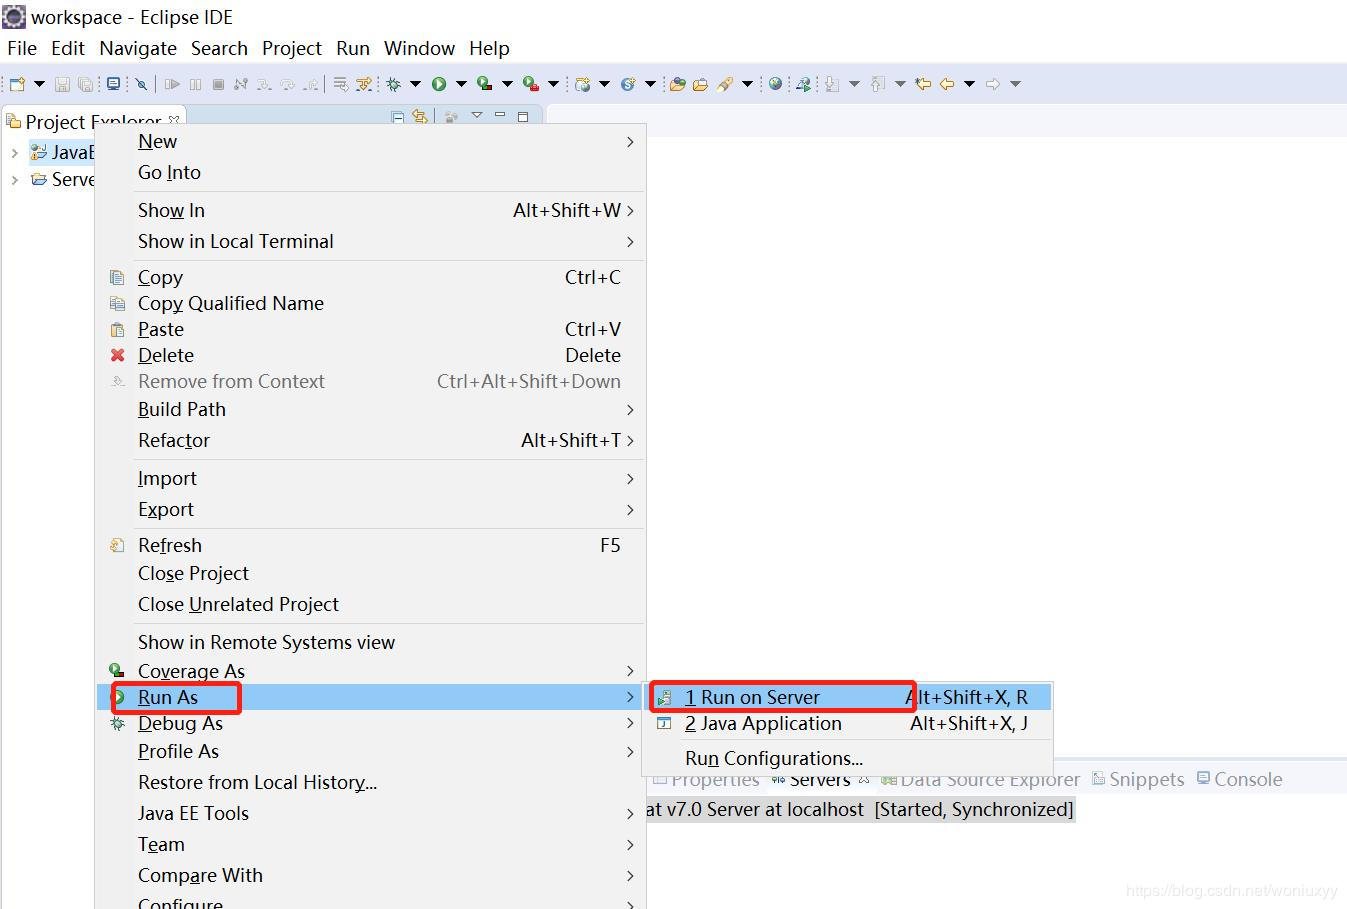Click the Back navigation yellow arrow
The height and width of the screenshot is (909, 1347).
tap(946, 84)
